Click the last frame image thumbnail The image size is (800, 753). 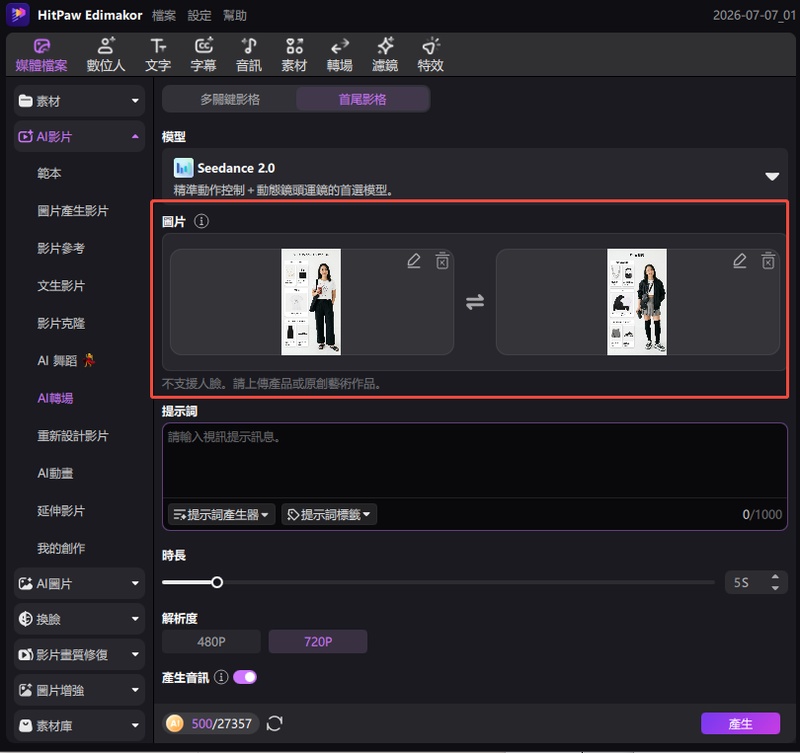(x=637, y=302)
